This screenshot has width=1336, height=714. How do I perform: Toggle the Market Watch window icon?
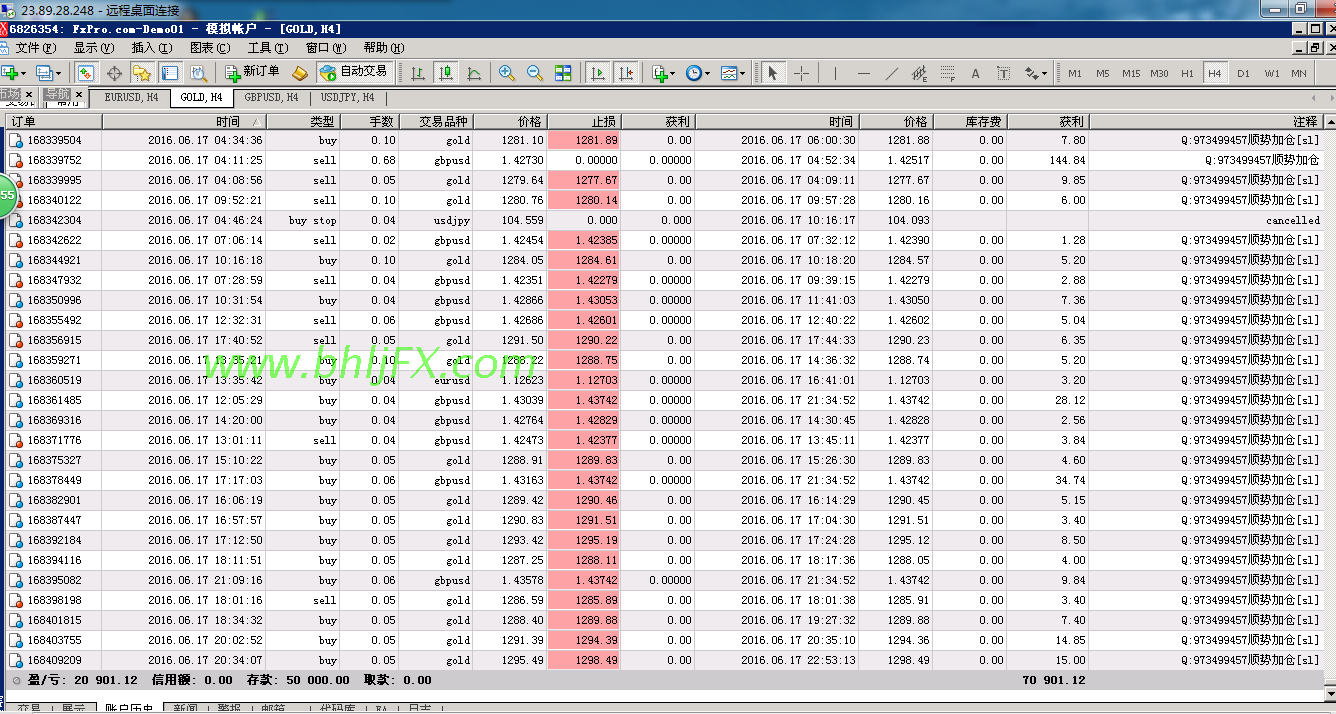86,73
